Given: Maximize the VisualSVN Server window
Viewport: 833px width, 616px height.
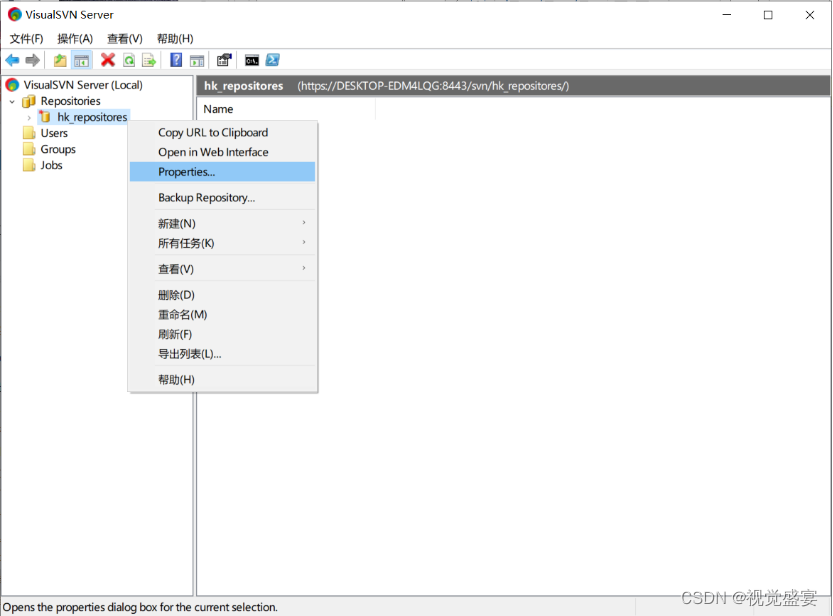Looking at the screenshot, I should (768, 15).
